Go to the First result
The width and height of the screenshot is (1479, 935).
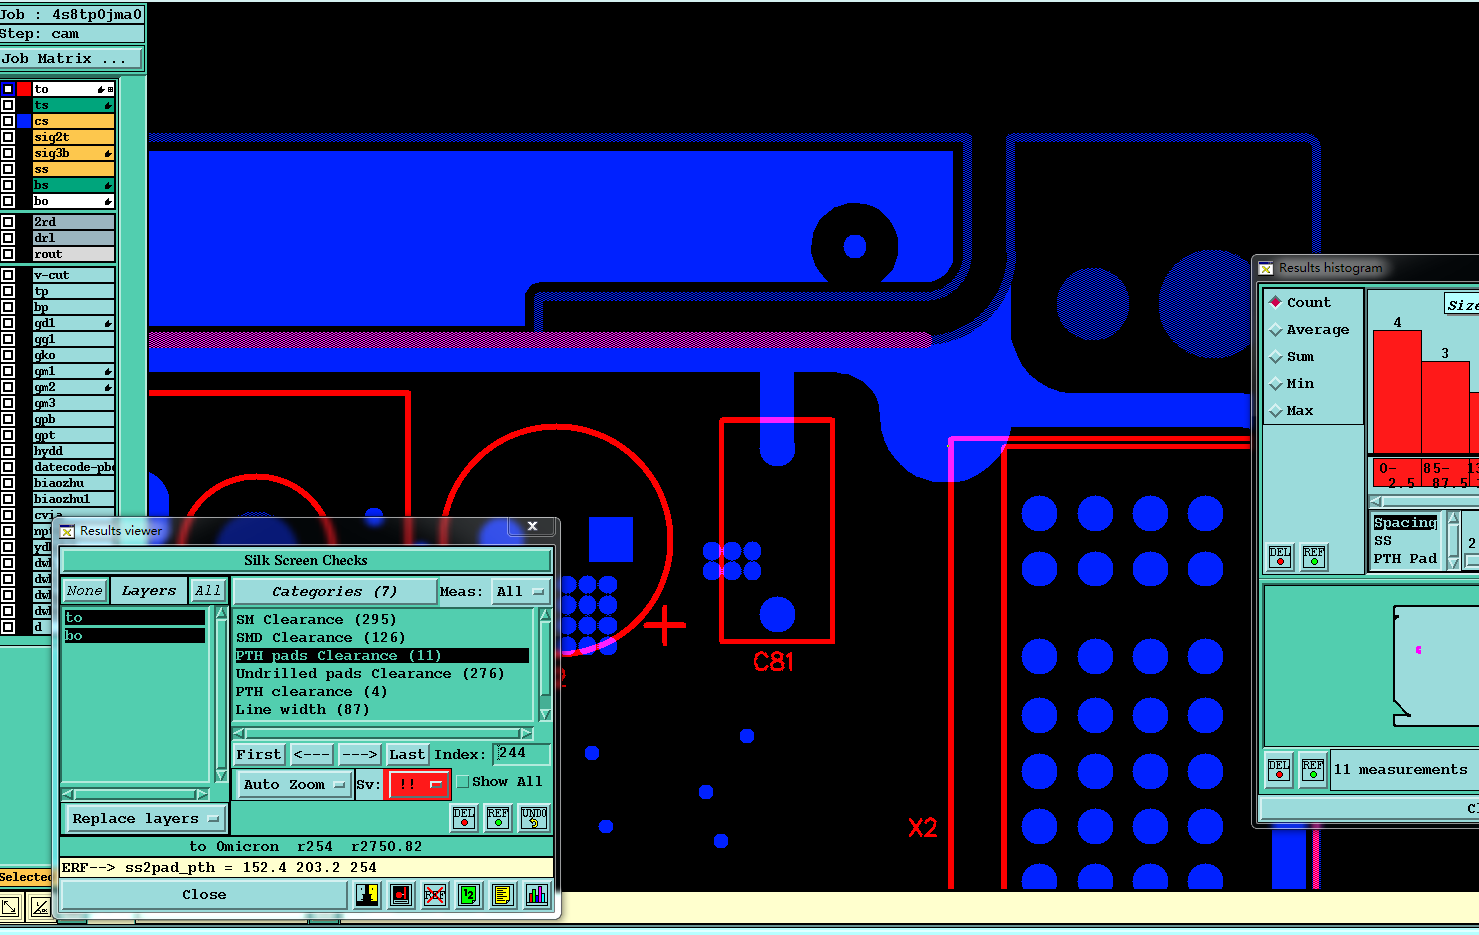[x=259, y=754]
